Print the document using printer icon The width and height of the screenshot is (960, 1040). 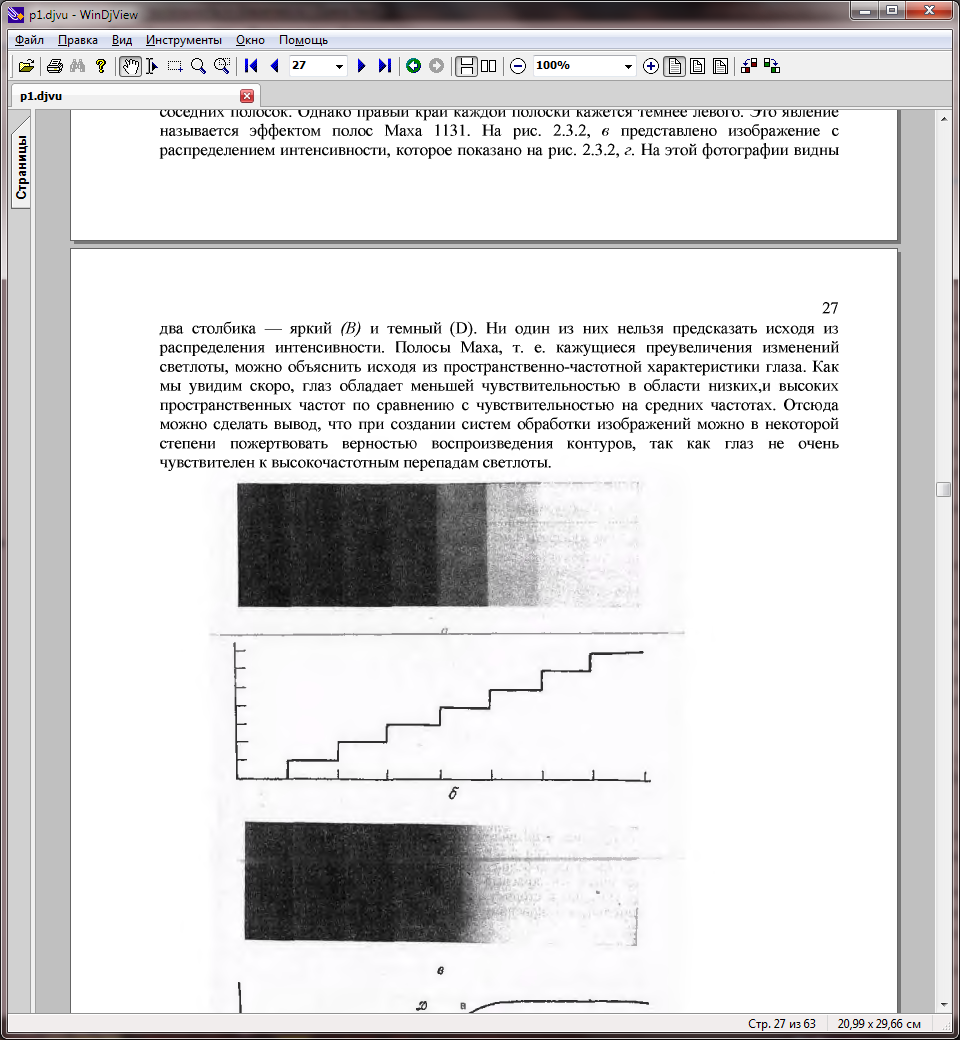click(x=55, y=66)
